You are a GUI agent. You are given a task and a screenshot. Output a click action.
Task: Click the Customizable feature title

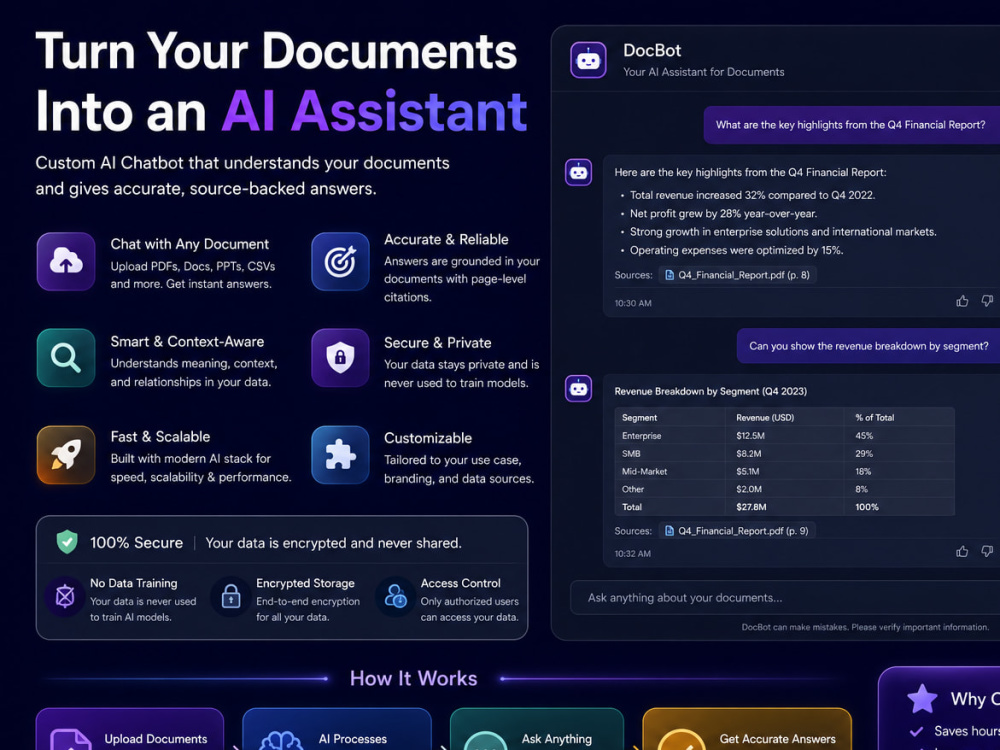click(x=428, y=438)
